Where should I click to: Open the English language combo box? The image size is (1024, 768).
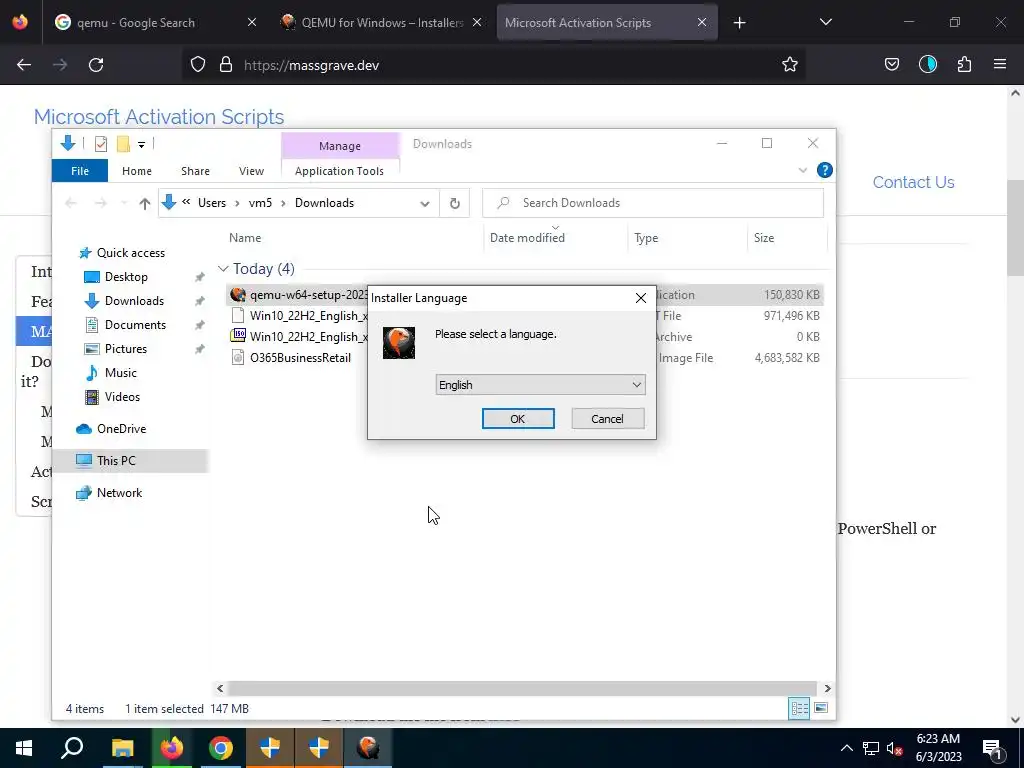(x=540, y=385)
